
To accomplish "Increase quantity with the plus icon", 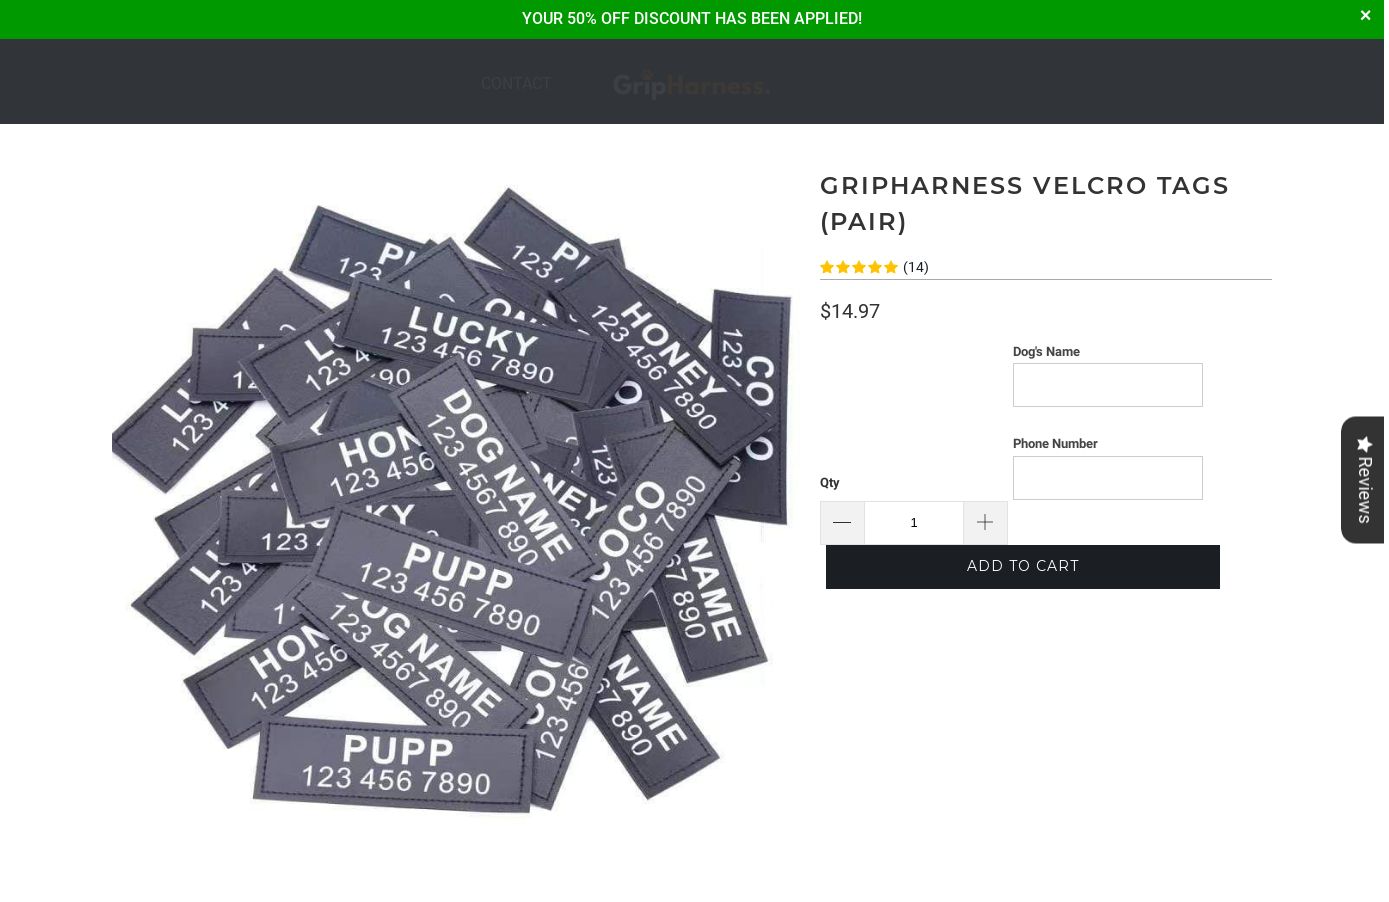I will (x=985, y=523).
